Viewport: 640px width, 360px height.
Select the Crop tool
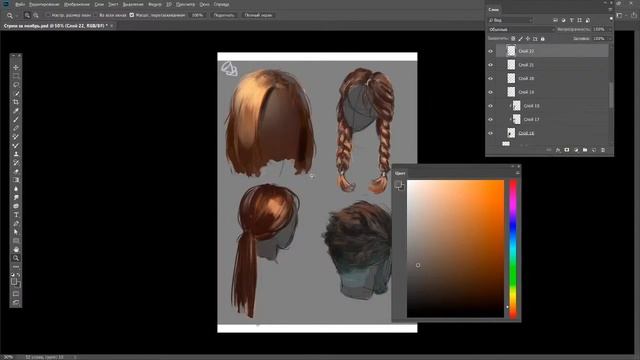pyautogui.click(x=16, y=102)
